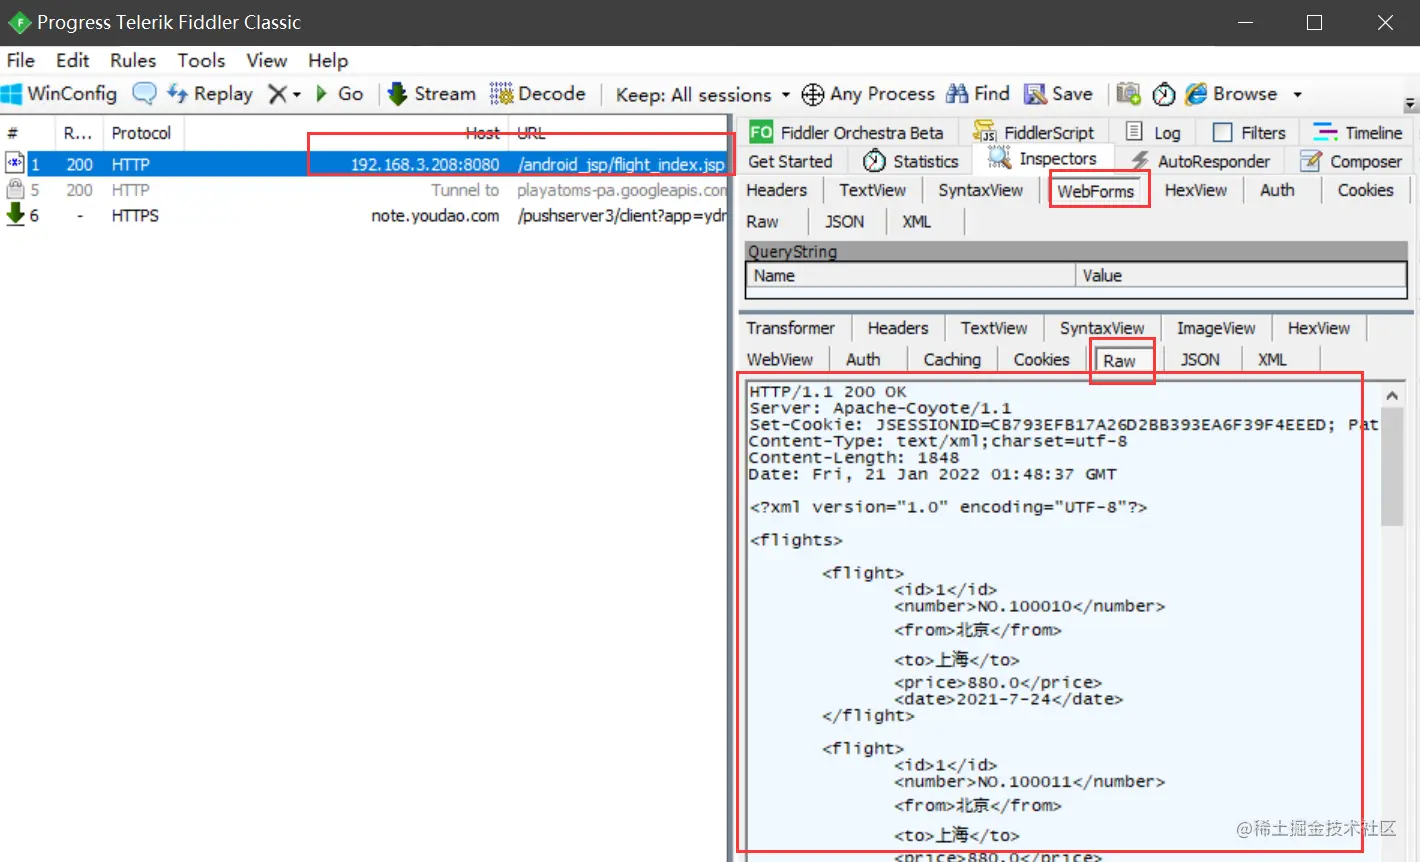This screenshot has height=862, width=1420.
Task: Open the Tools menu
Action: (201, 60)
